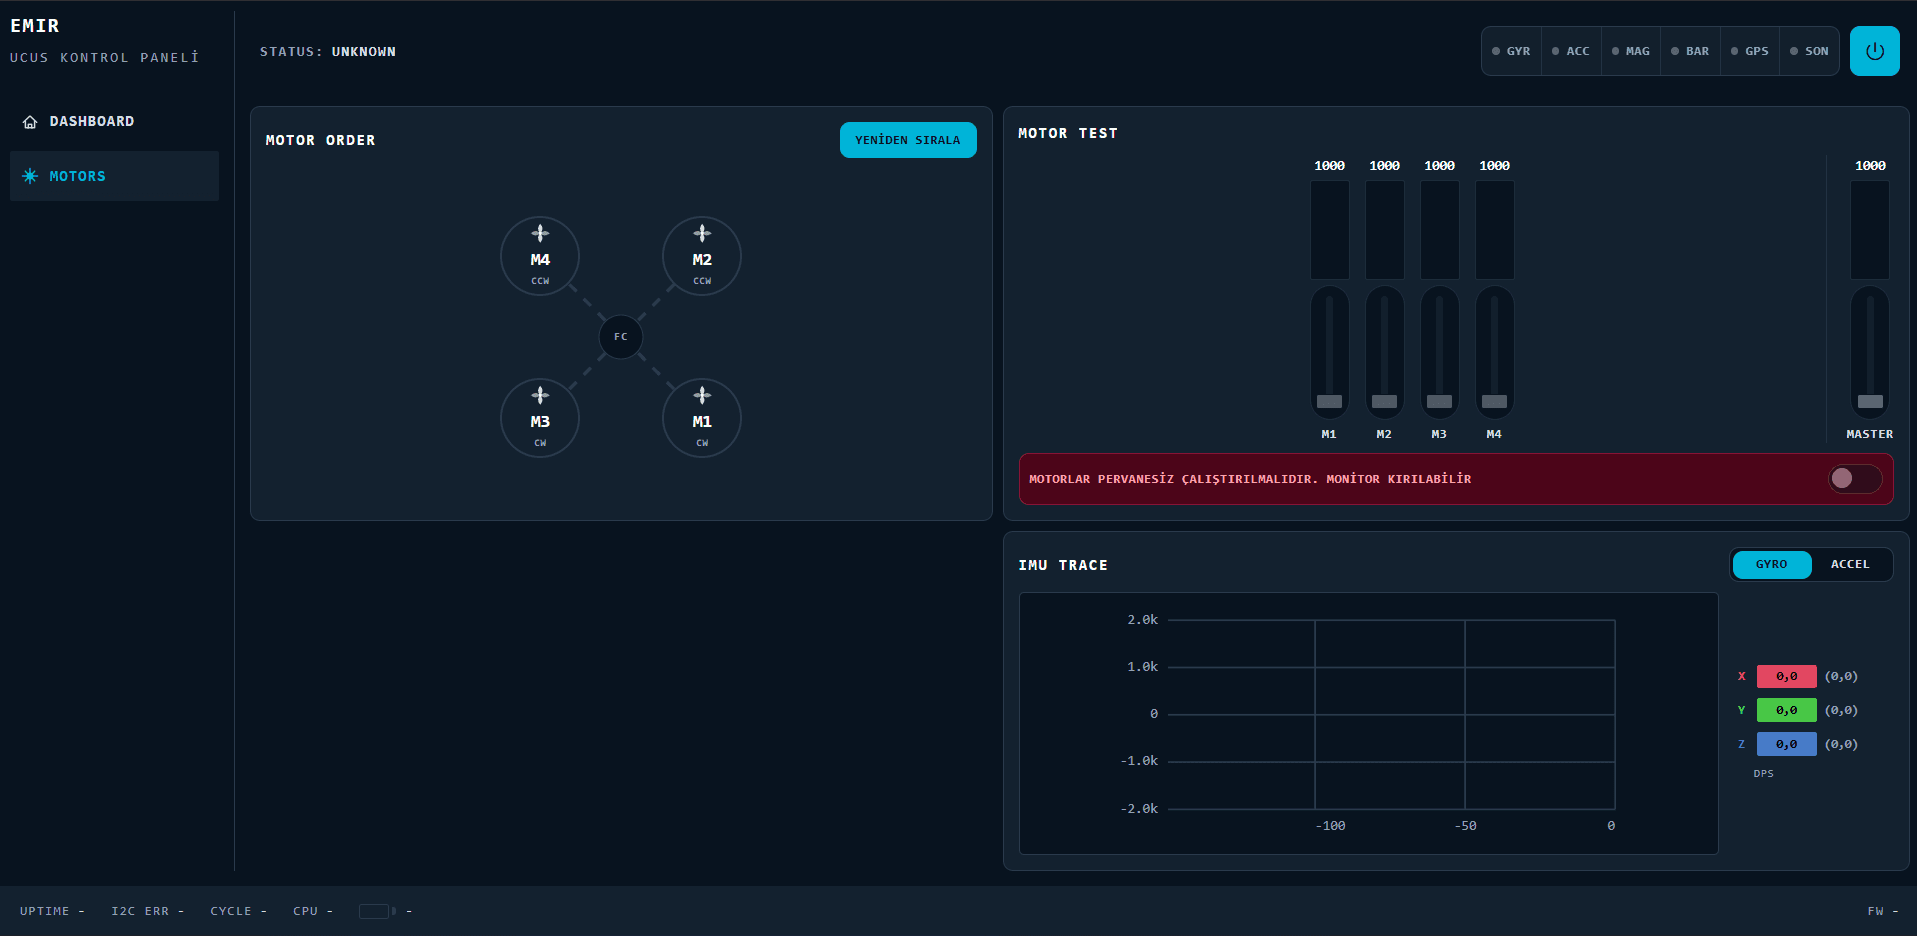Screen dimensions: 1917x936
Task: Click the MASTER throttle slider
Action: [x=1870, y=352]
